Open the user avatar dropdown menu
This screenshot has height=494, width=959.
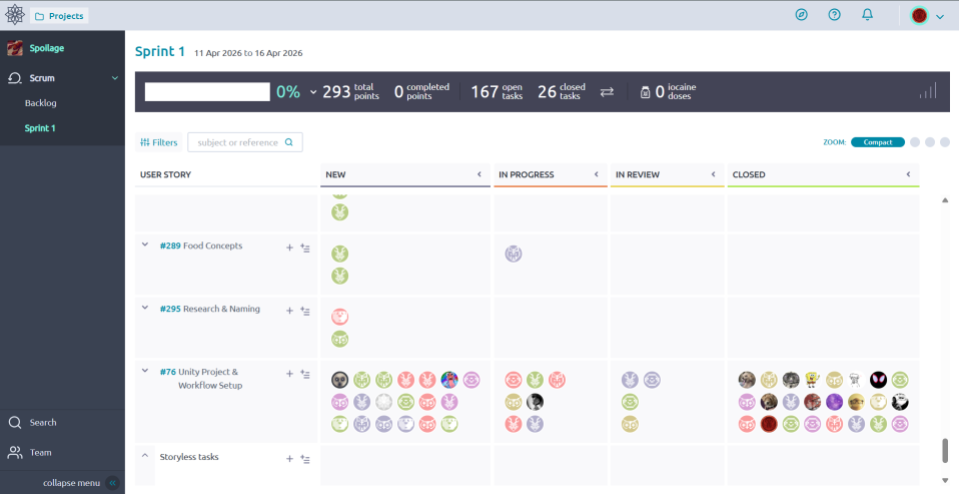pyautogui.click(x=927, y=15)
